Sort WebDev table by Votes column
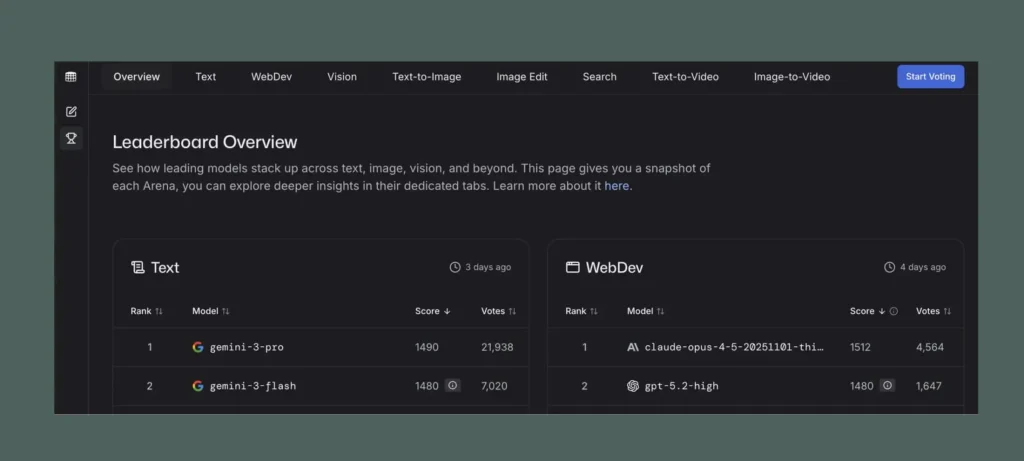The height and width of the screenshot is (461, 1024). coord(933,311)
